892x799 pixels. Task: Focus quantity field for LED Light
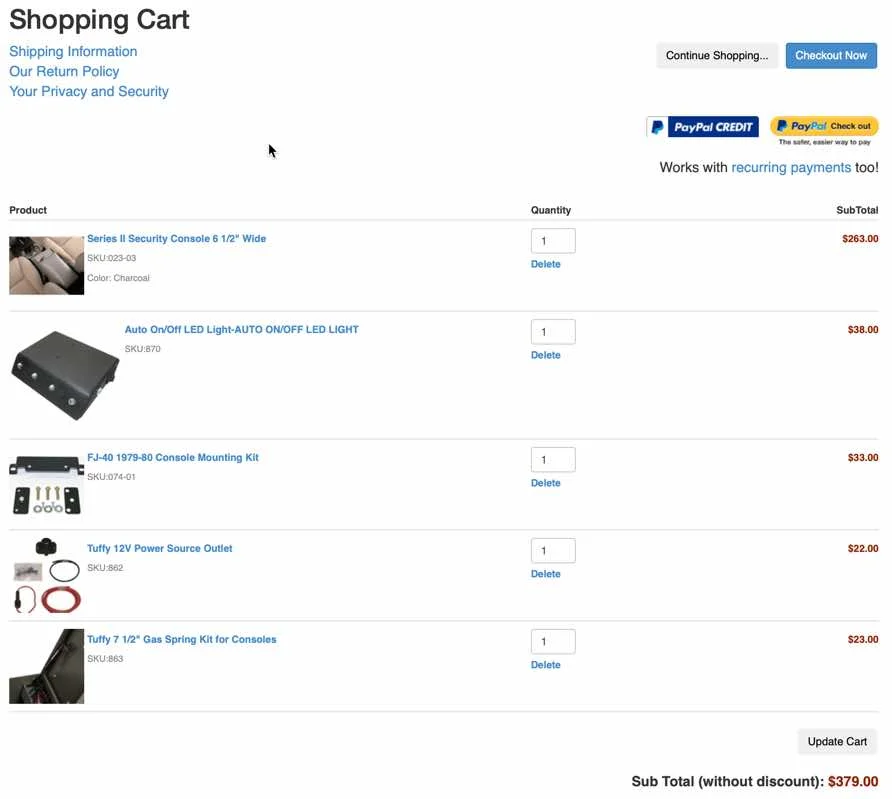coord(553,332)
